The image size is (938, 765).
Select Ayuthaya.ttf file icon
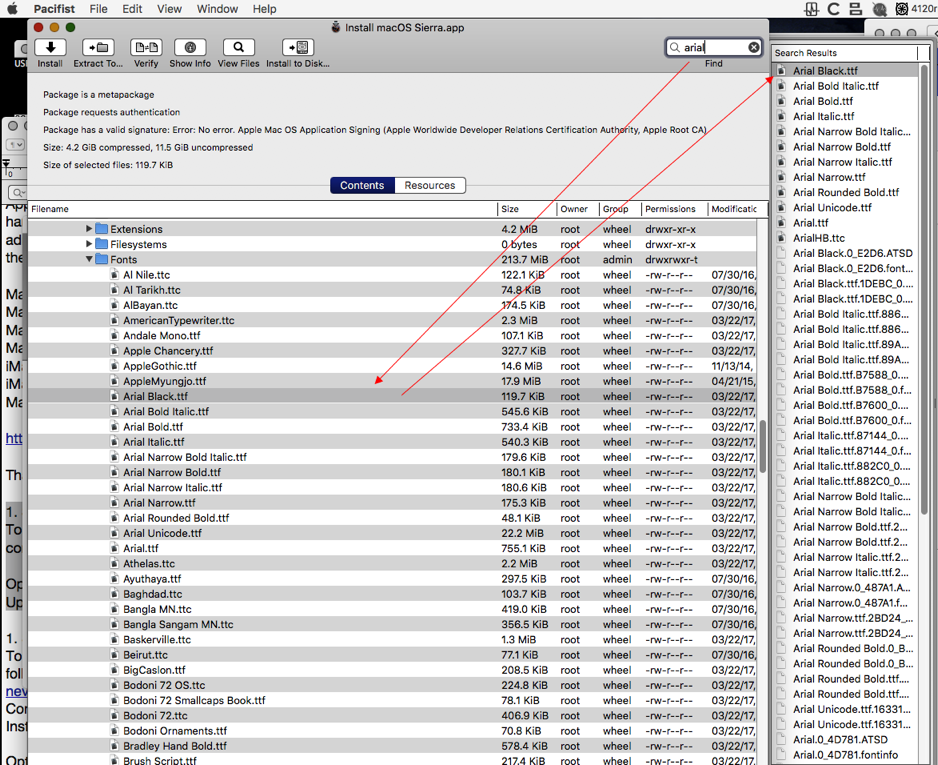pos(114,578)
